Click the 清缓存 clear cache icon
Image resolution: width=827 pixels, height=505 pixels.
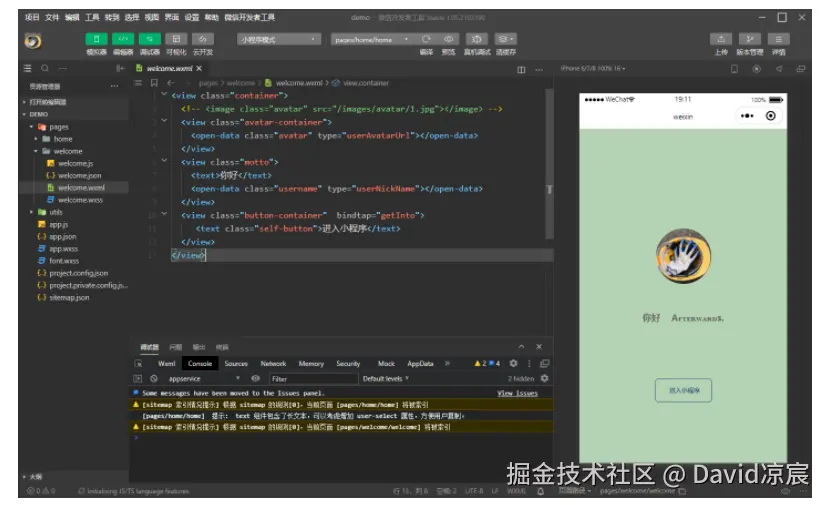(506, 39)
